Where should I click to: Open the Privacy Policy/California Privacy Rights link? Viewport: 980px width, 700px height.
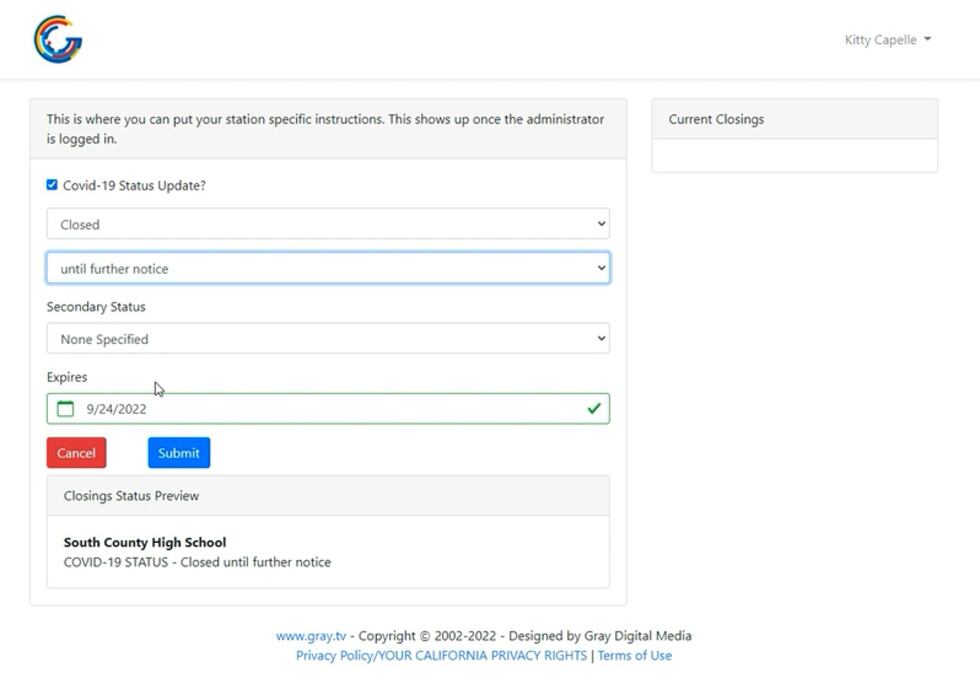441,656
